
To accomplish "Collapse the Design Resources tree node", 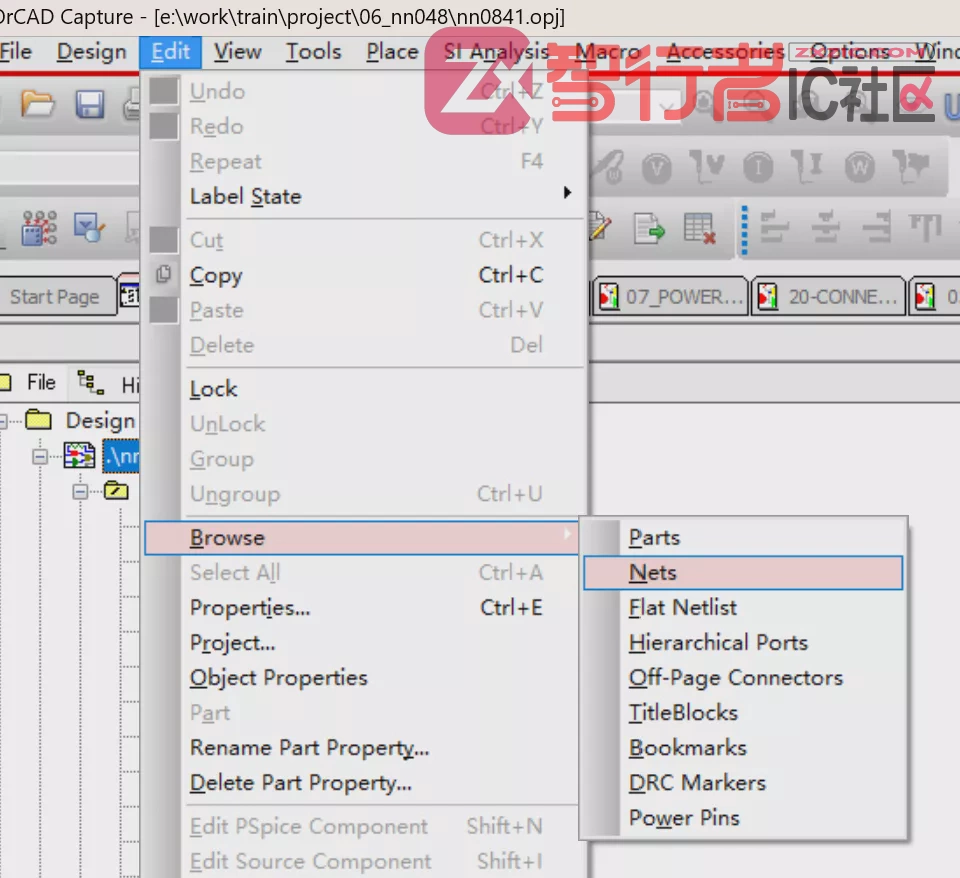I will (3, 421).
